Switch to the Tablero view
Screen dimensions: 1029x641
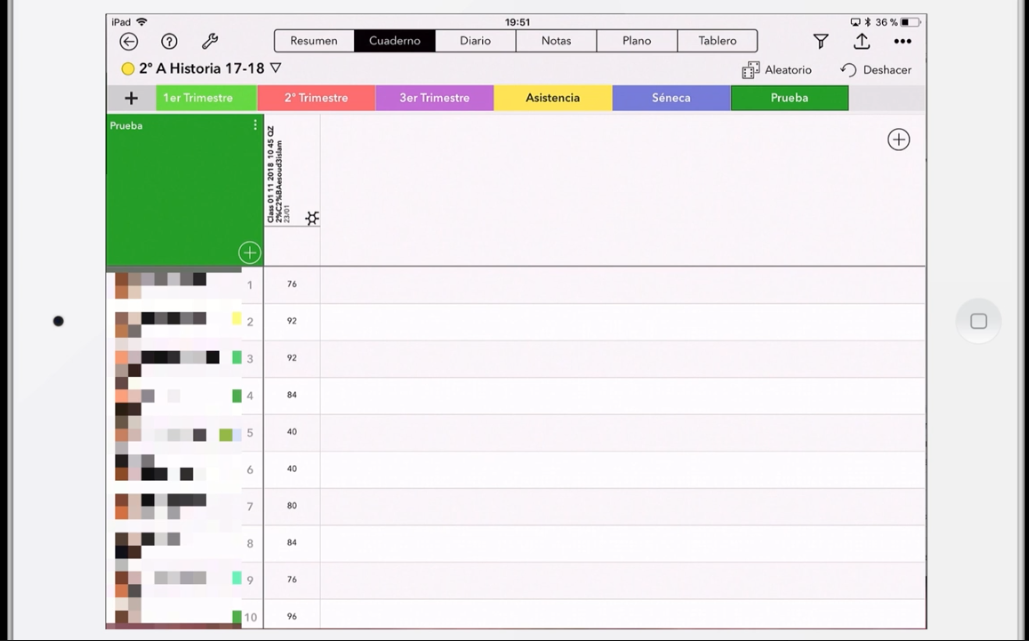click(717, 41)
